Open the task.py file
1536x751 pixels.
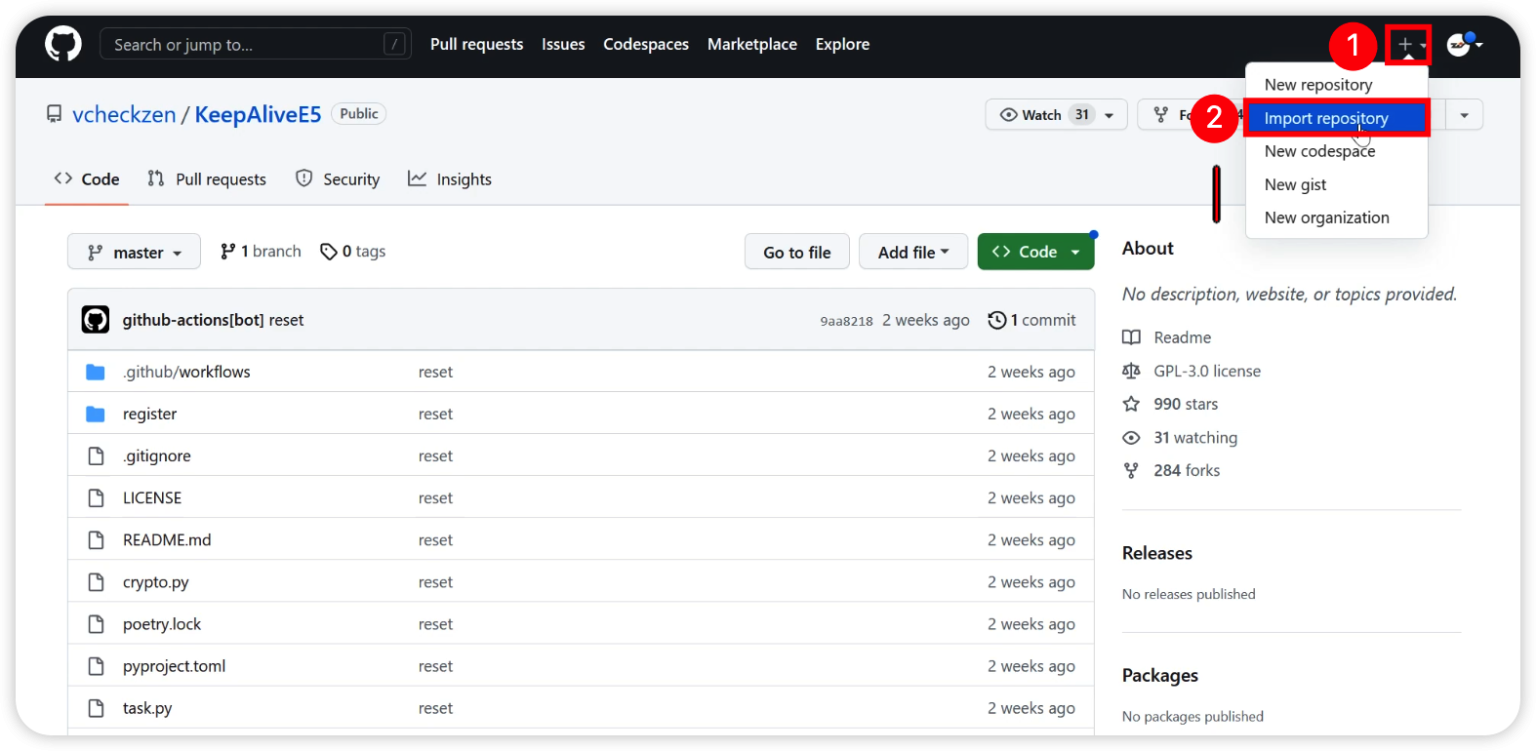pyautogui.click(x=147, y=708)
